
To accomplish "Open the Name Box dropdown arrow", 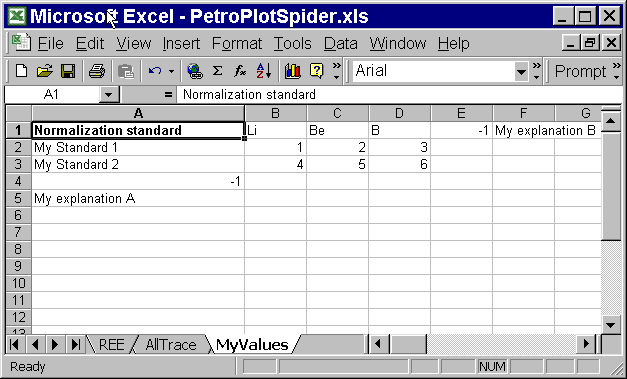I will click(108, 95).
